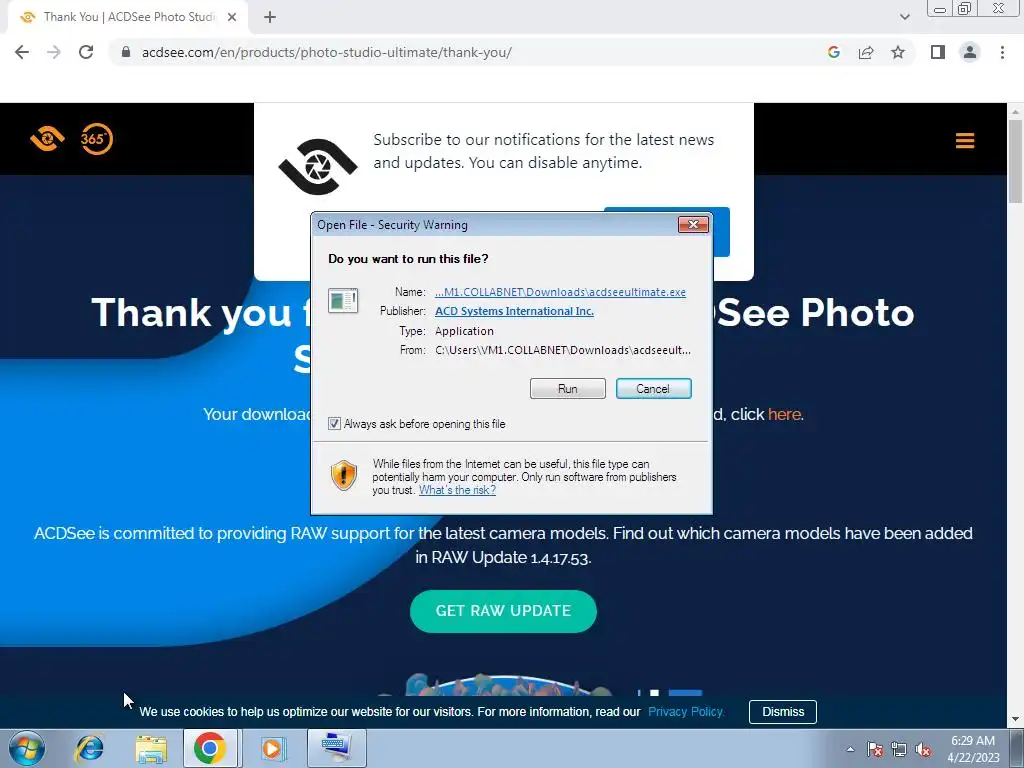This screenshot has height=768, width=1024.
Task: Click the network tray icon
Action: point(899,749)
